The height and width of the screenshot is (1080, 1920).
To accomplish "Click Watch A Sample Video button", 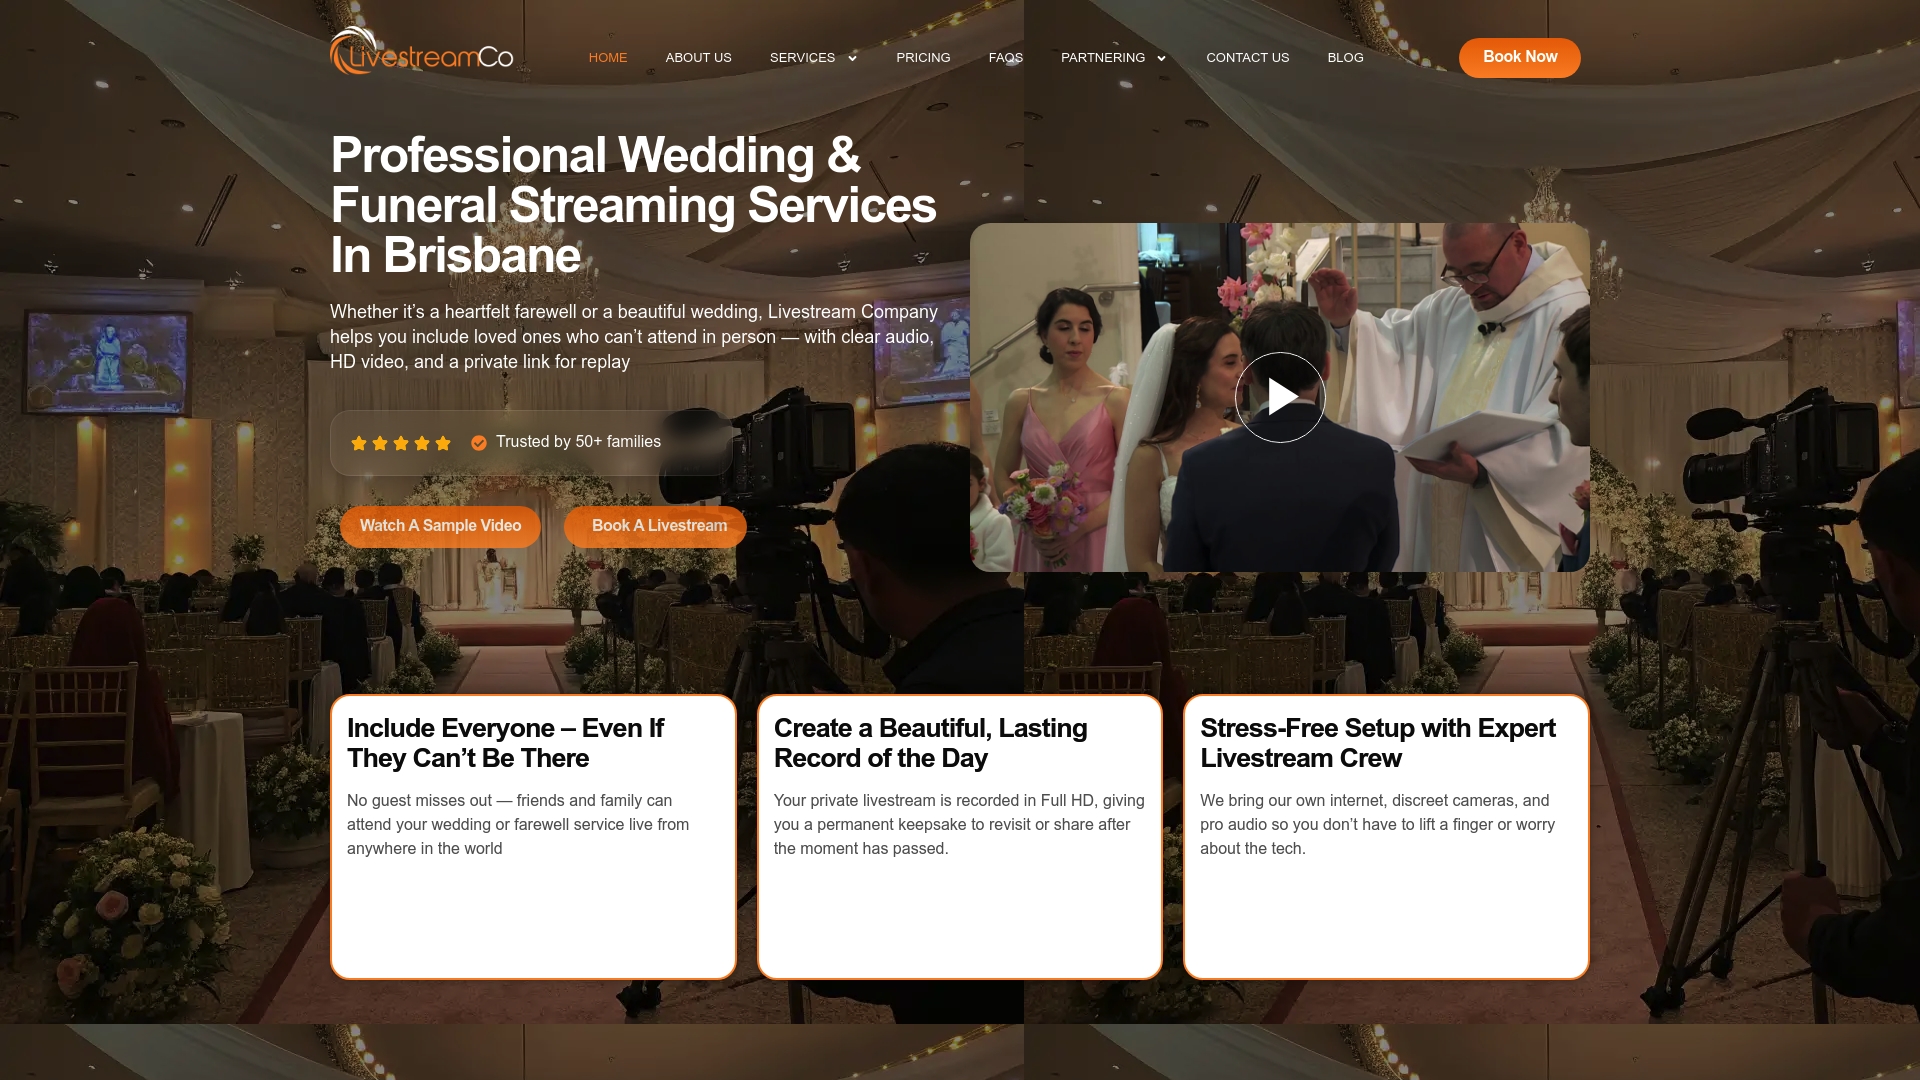I will pyautogui.click(x=440, y=526).
